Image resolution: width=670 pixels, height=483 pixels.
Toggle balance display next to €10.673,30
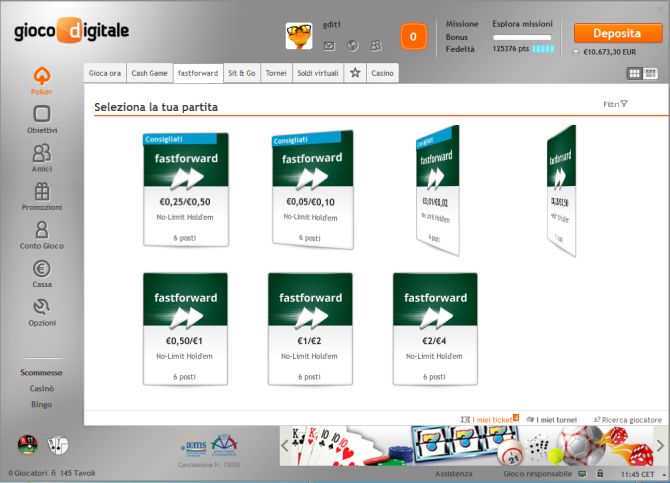[576, 52]
